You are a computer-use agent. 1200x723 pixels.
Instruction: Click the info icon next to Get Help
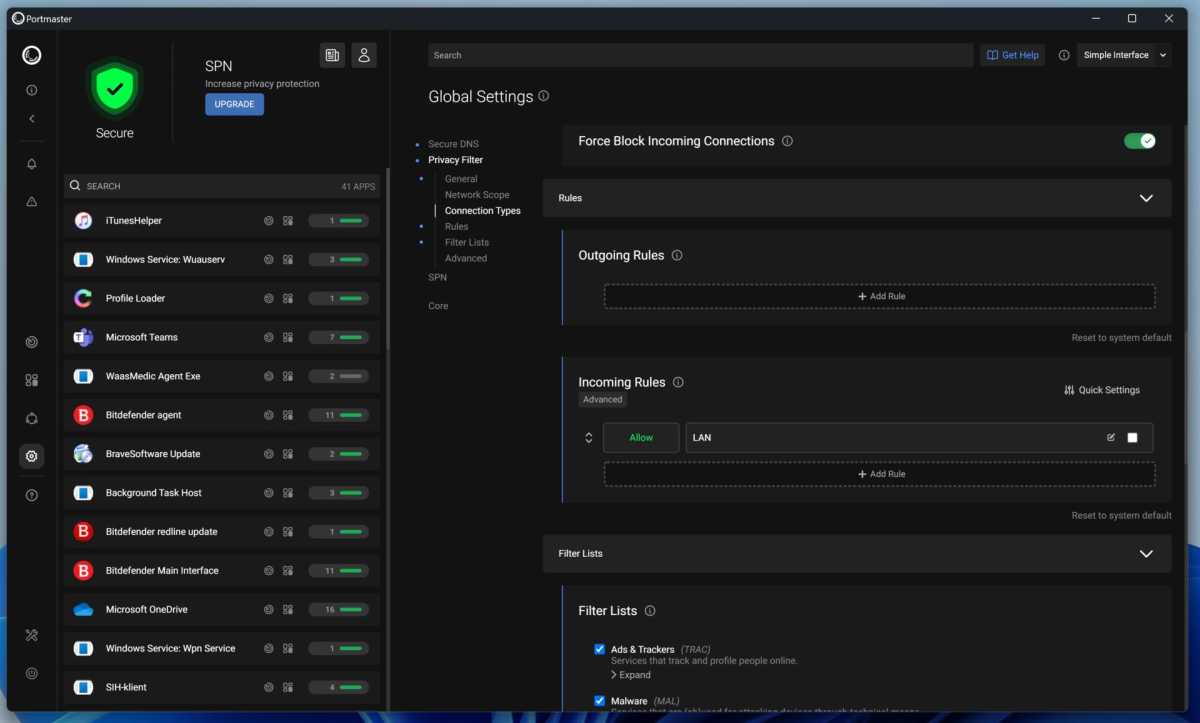(x=1064, y=55)
